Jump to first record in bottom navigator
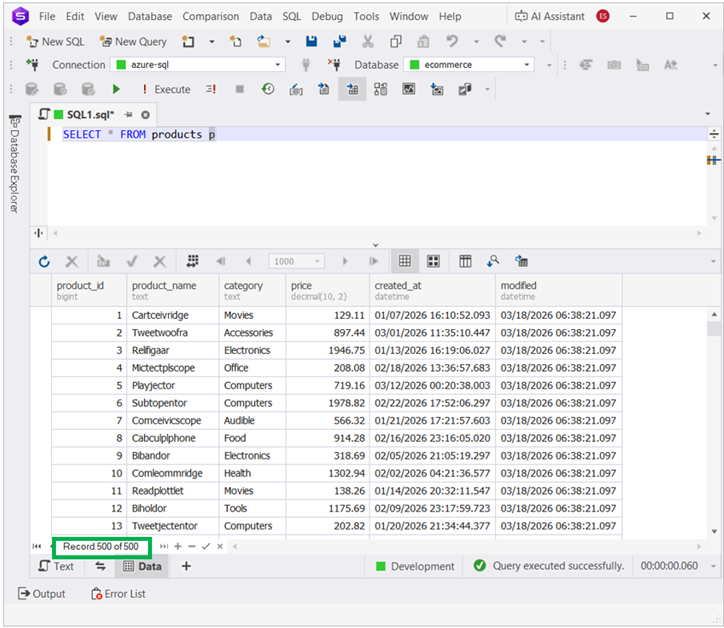 [37, 546]
